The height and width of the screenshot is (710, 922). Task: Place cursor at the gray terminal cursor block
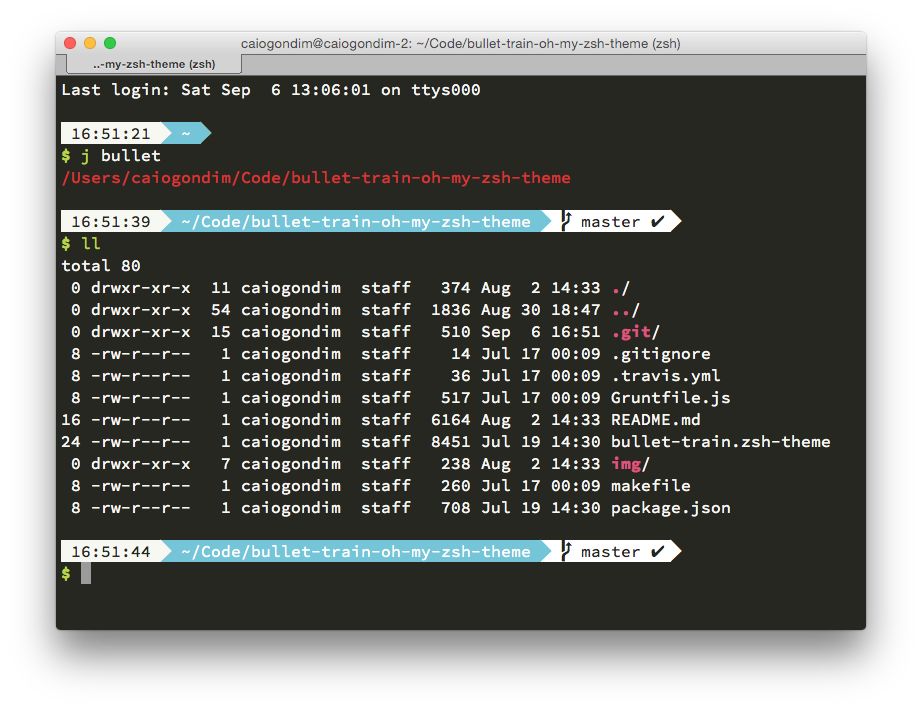pos(86,573)
